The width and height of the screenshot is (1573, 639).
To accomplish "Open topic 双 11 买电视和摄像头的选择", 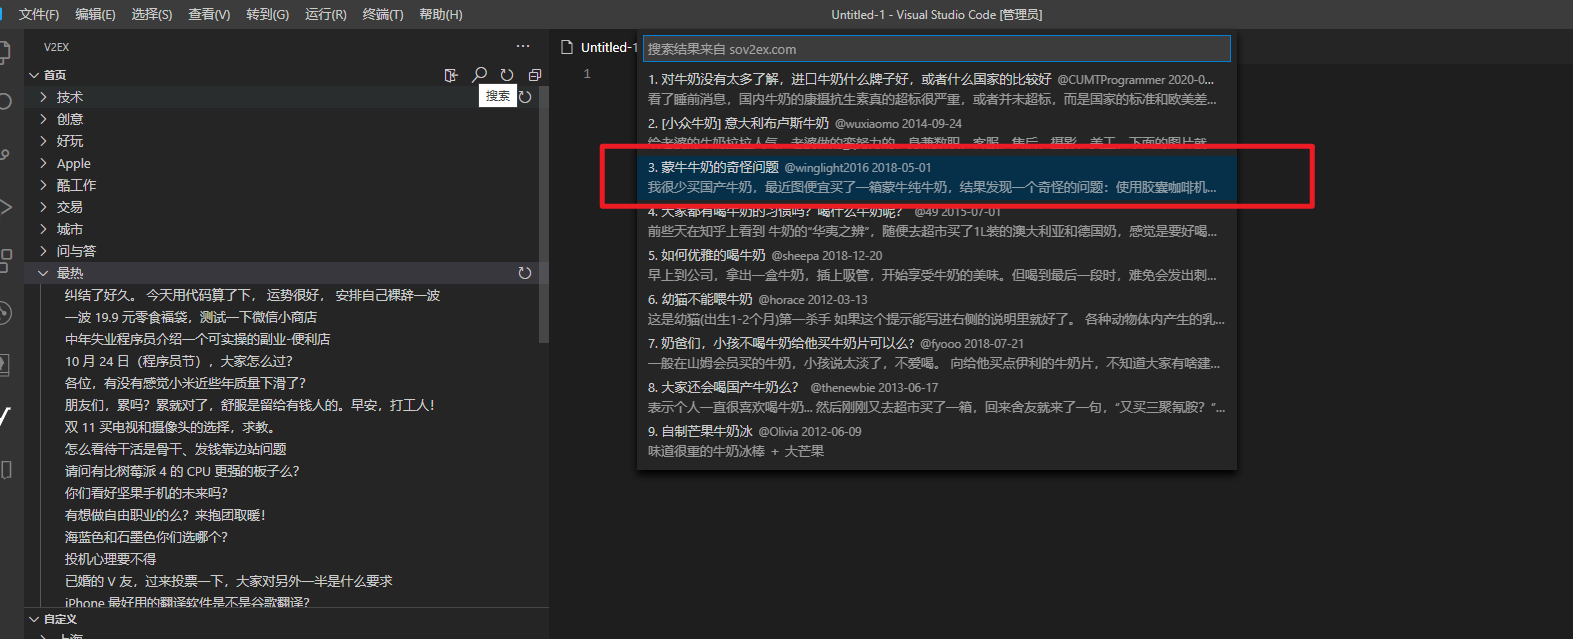I will click(x=170, y=427).
